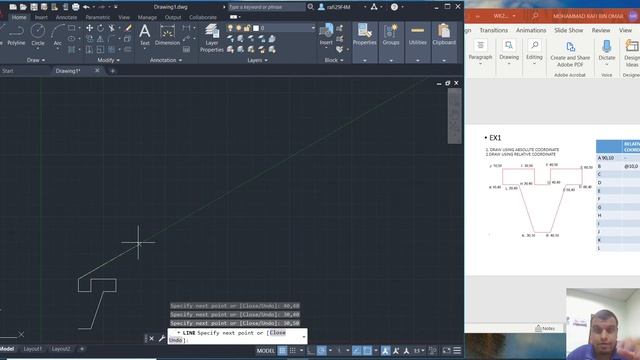Viewport: 640px width, 360px height.
Task: Toggle object snap in status bar
Action: [x=367, y=351]
